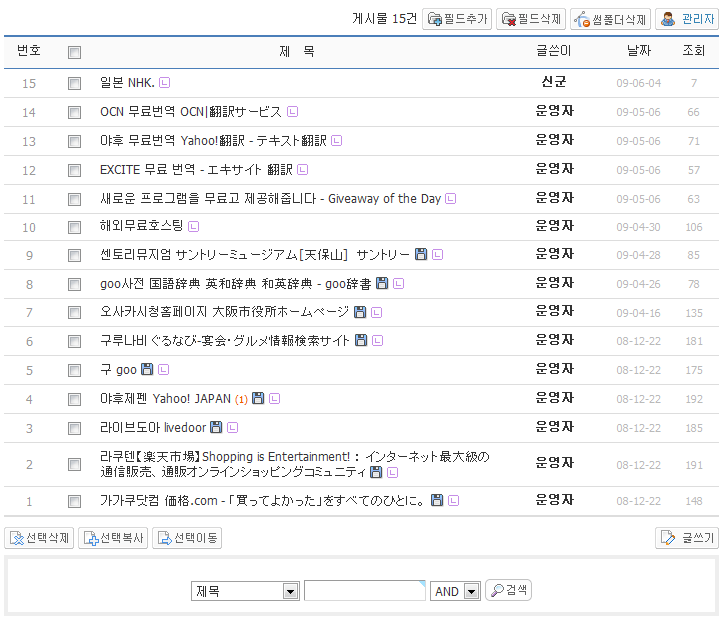Check the checkbox for post number 15
This screenshot has width=727, height=624.
[x=74, y=83]
